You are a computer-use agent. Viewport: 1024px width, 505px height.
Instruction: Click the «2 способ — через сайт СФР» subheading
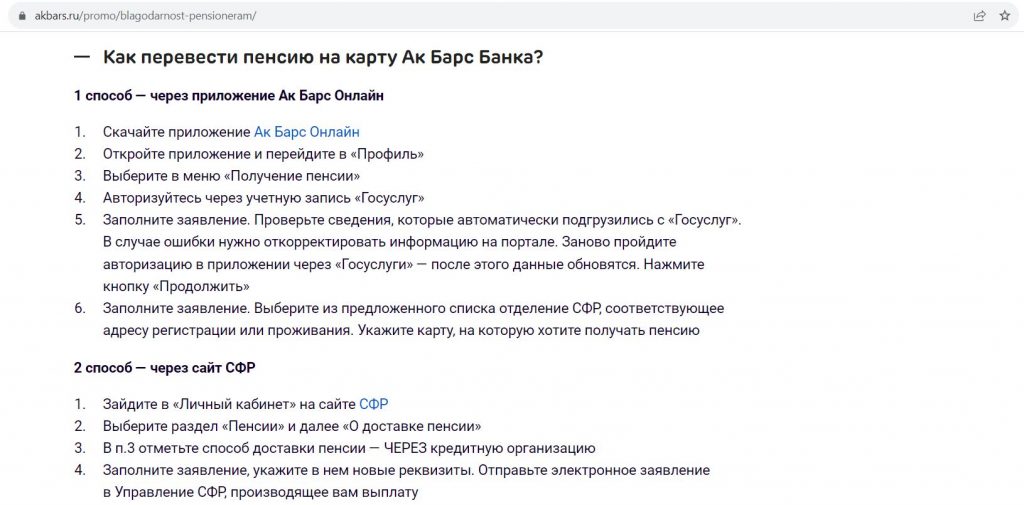tap(165, 368)
